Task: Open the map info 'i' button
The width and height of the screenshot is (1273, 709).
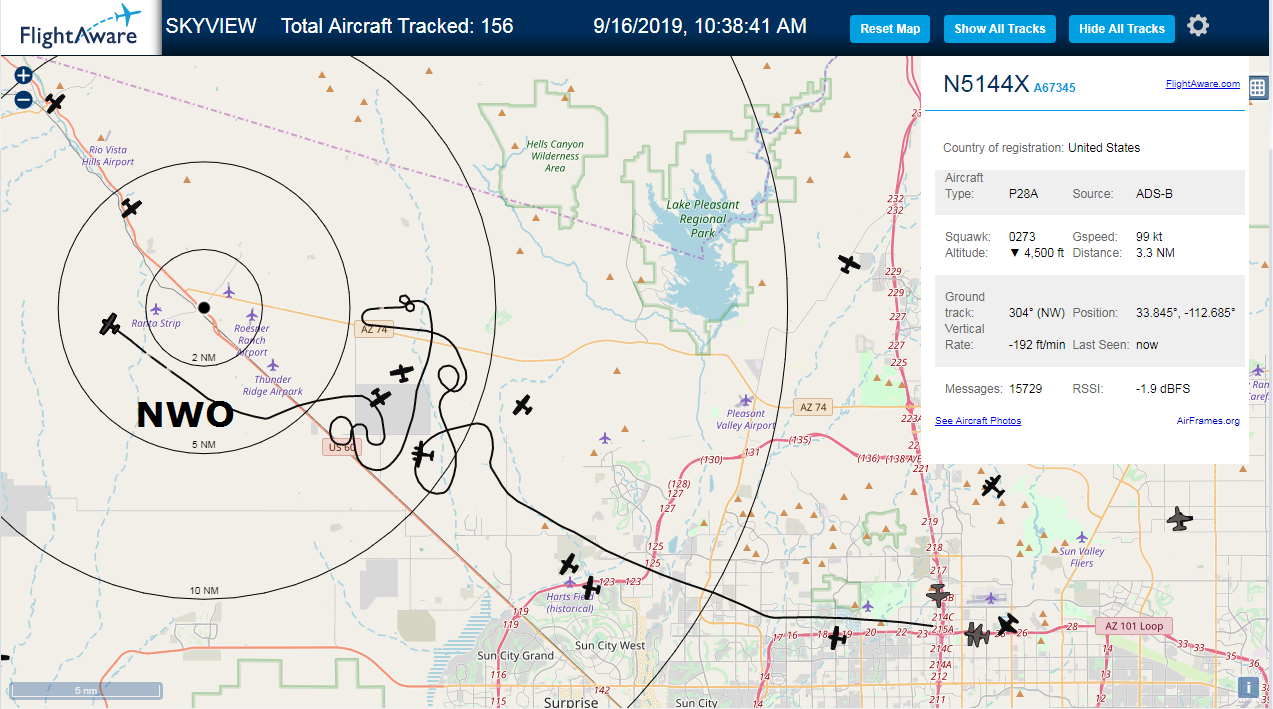Action: (1248, 687)
